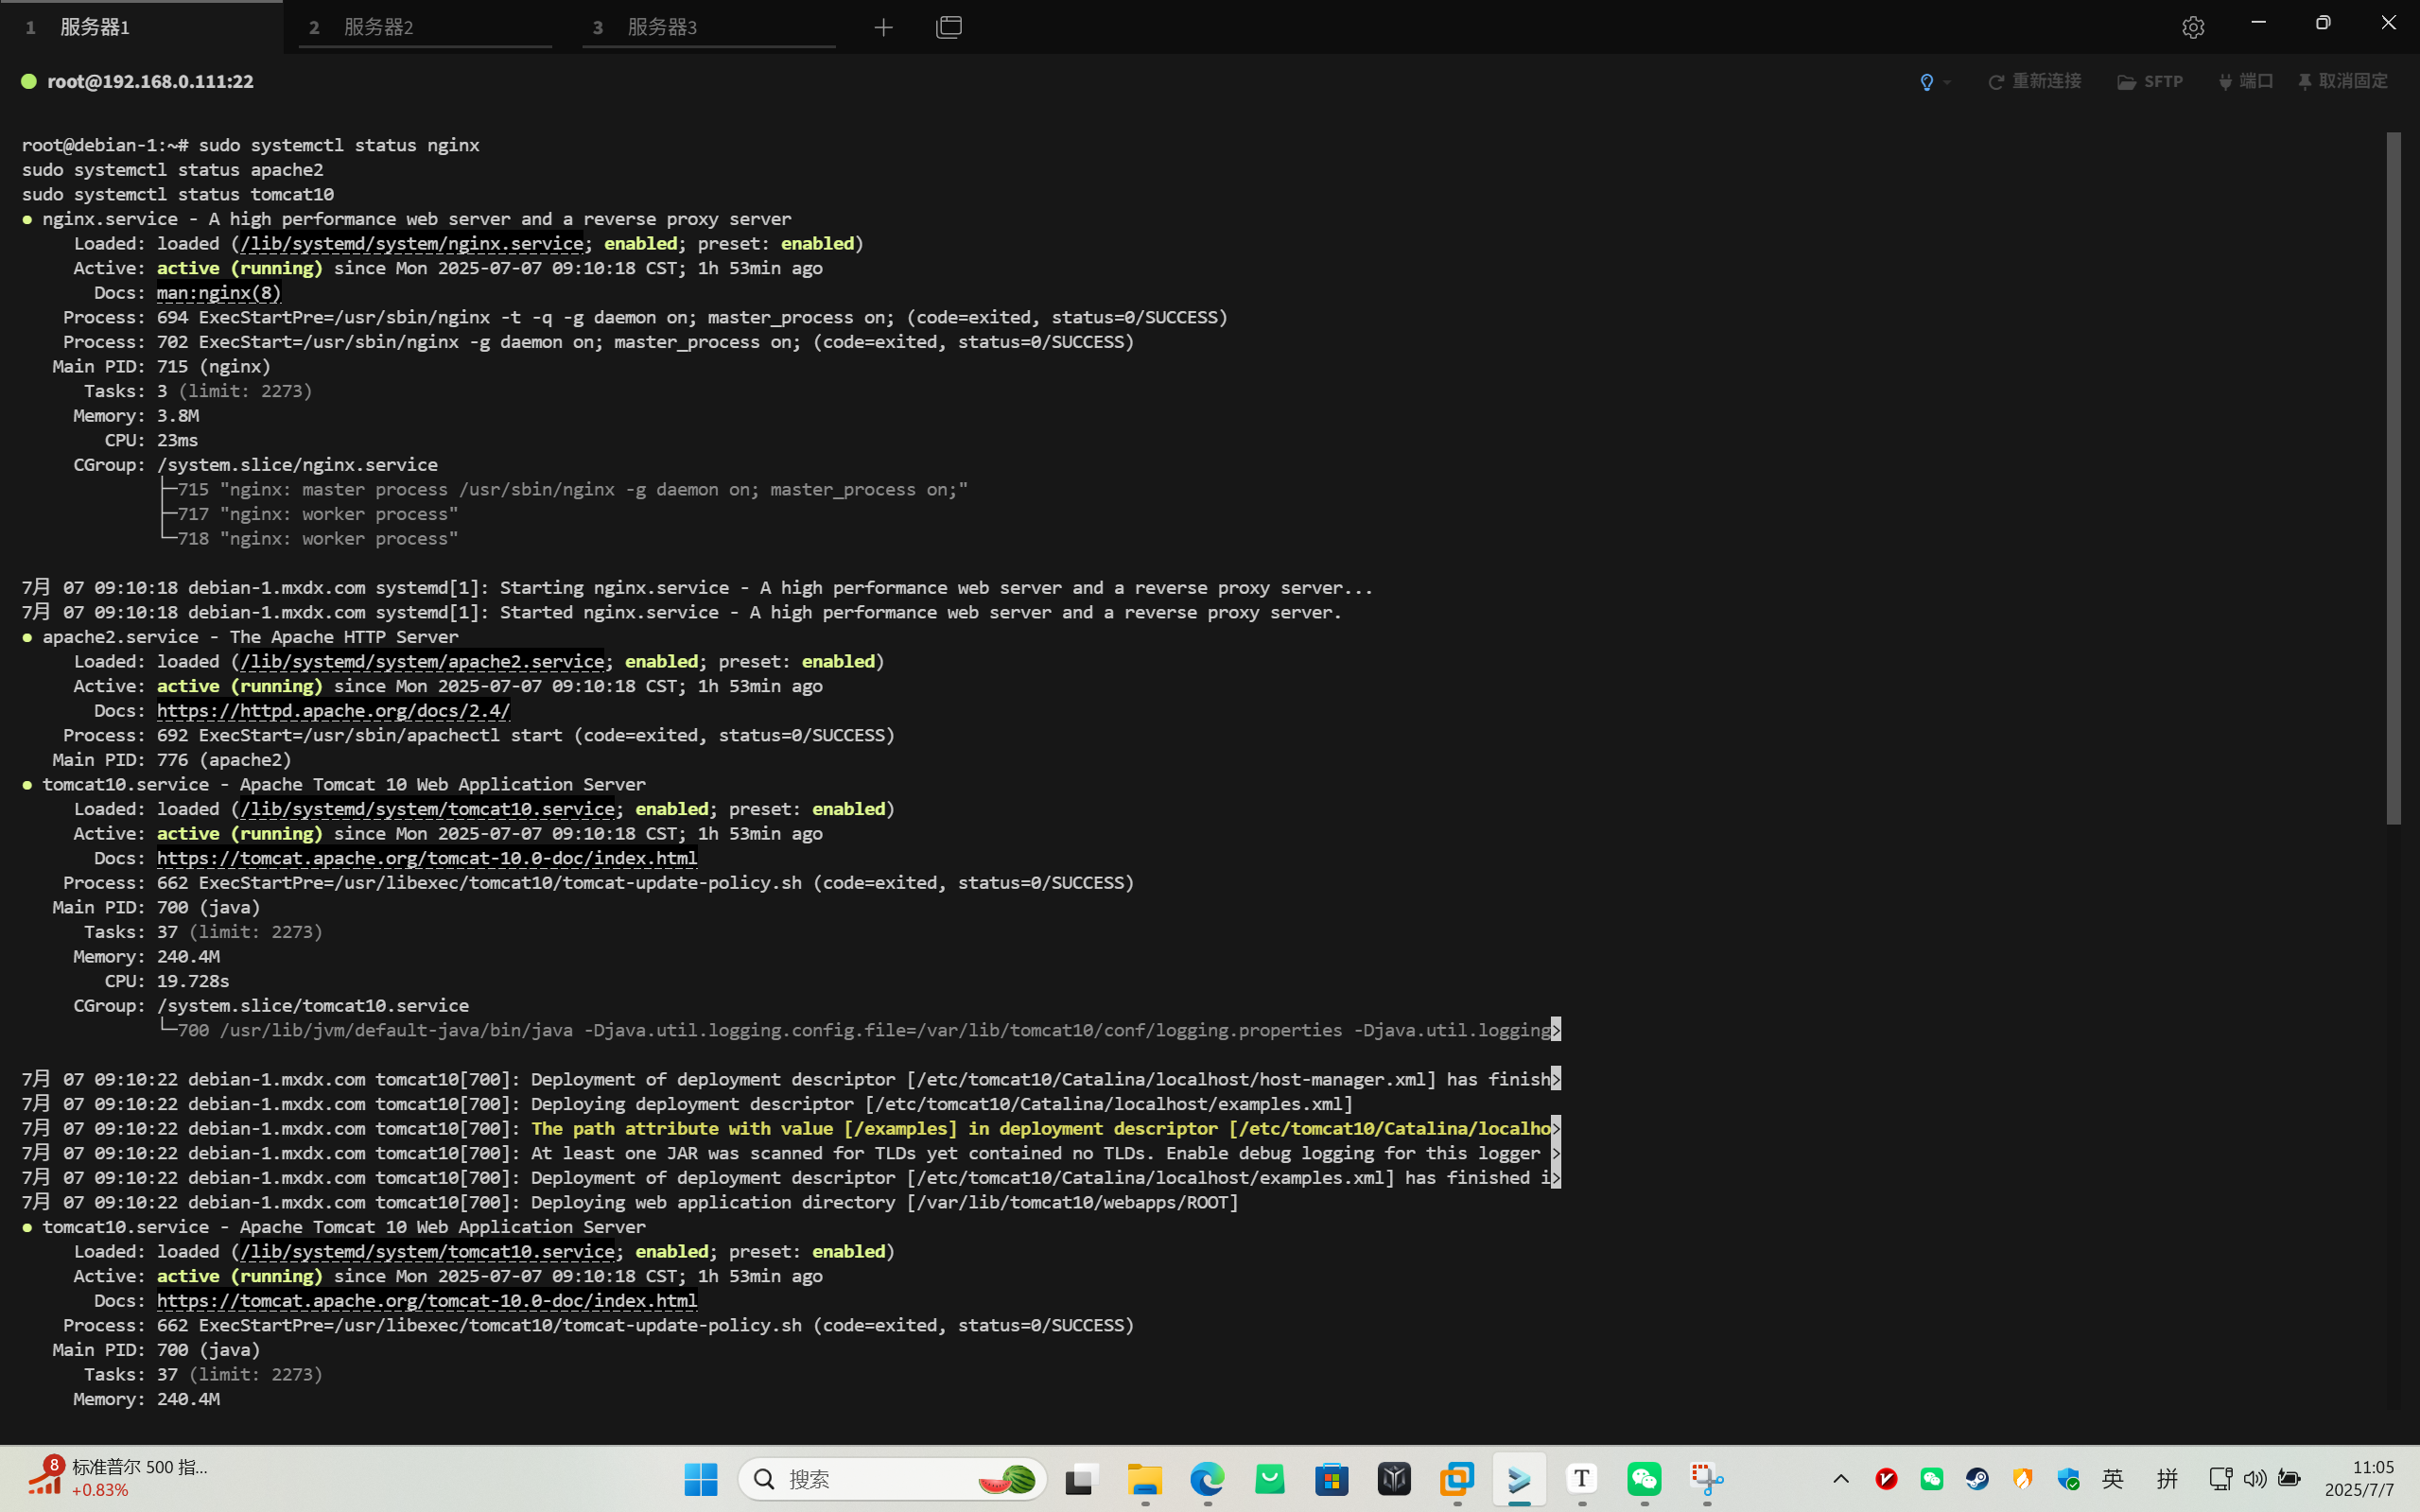This screenshot has width=2420, height=1512.
Task: Click the battery status tray icon
Action: (2289, 1479)
